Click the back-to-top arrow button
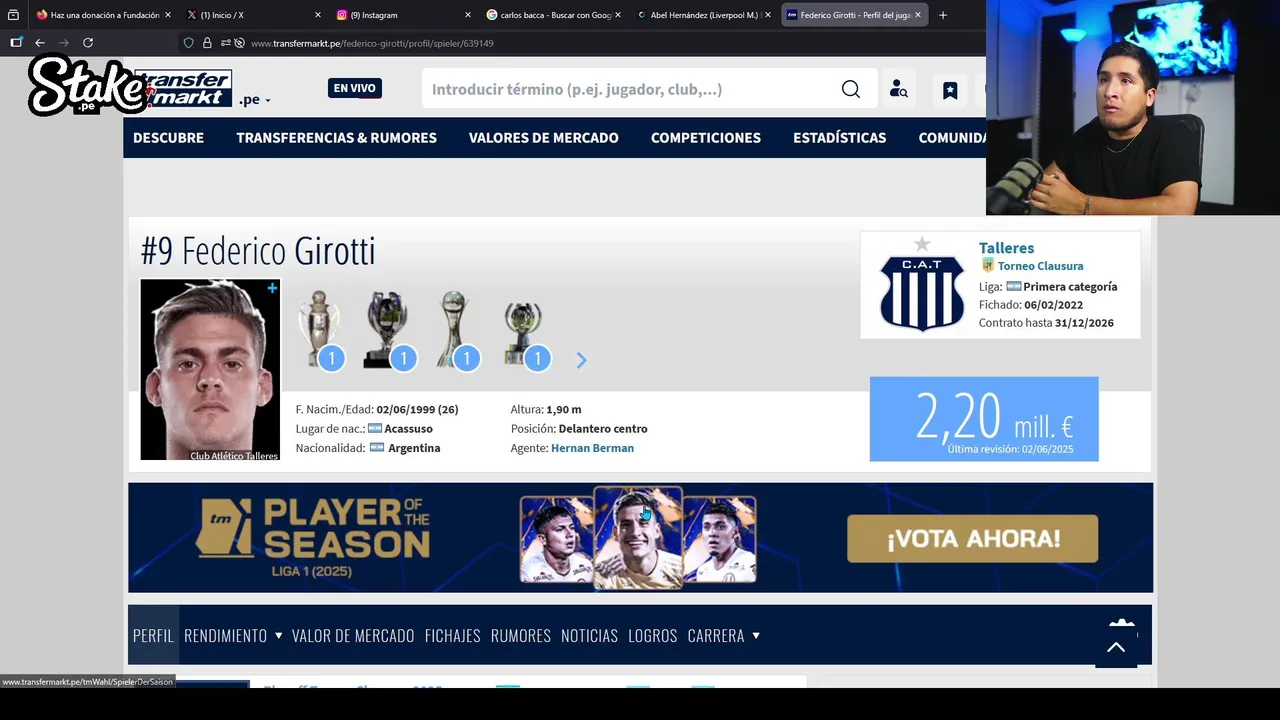 pyautogui.click(x=1116, y=647)
